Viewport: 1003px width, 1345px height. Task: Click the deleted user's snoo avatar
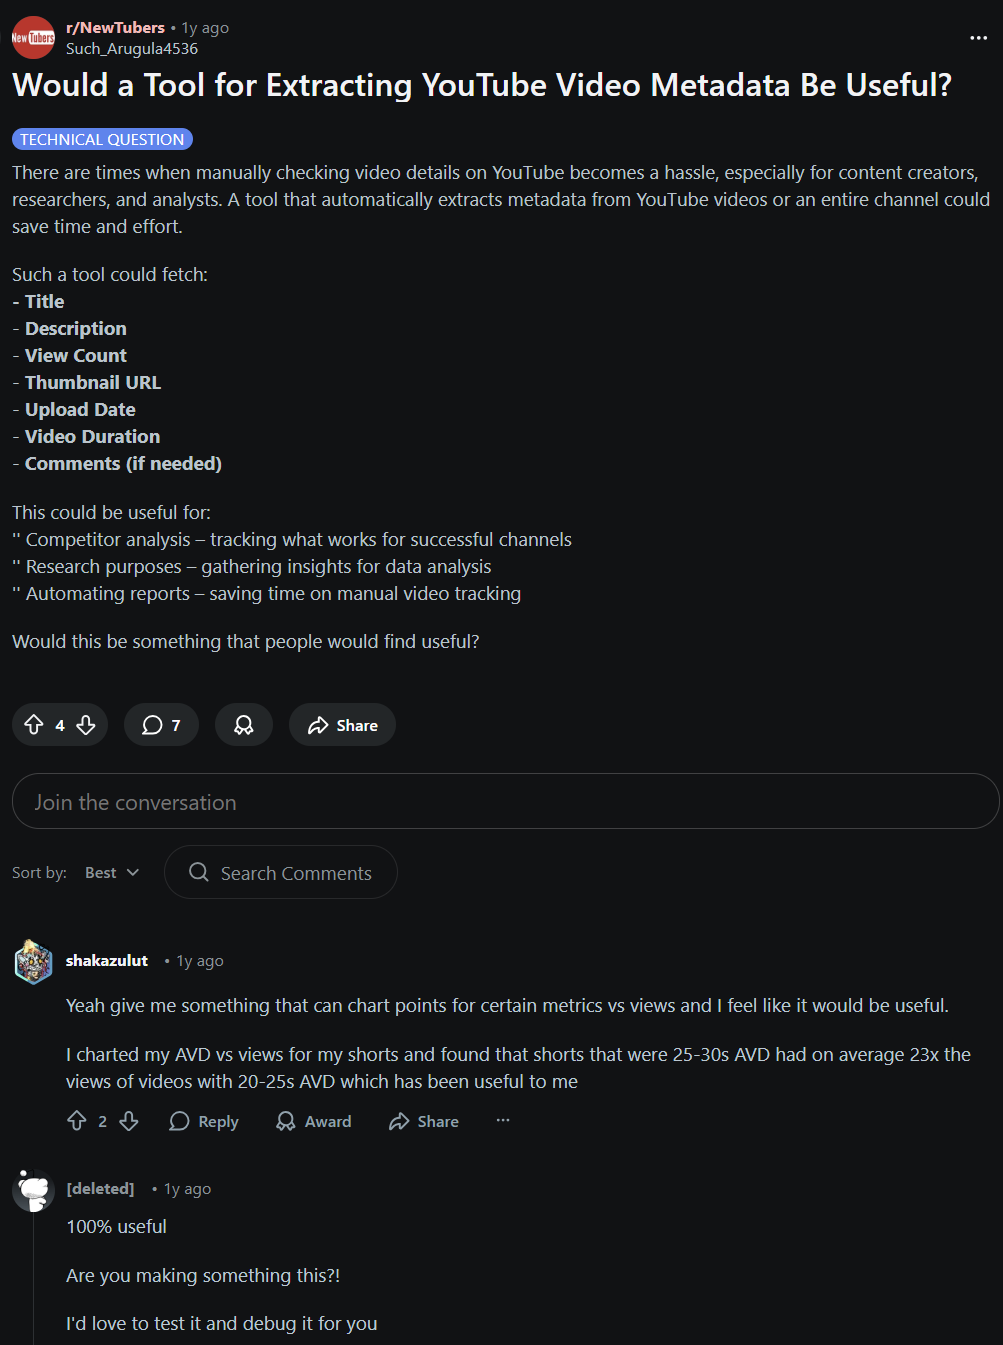(33, 1190)
